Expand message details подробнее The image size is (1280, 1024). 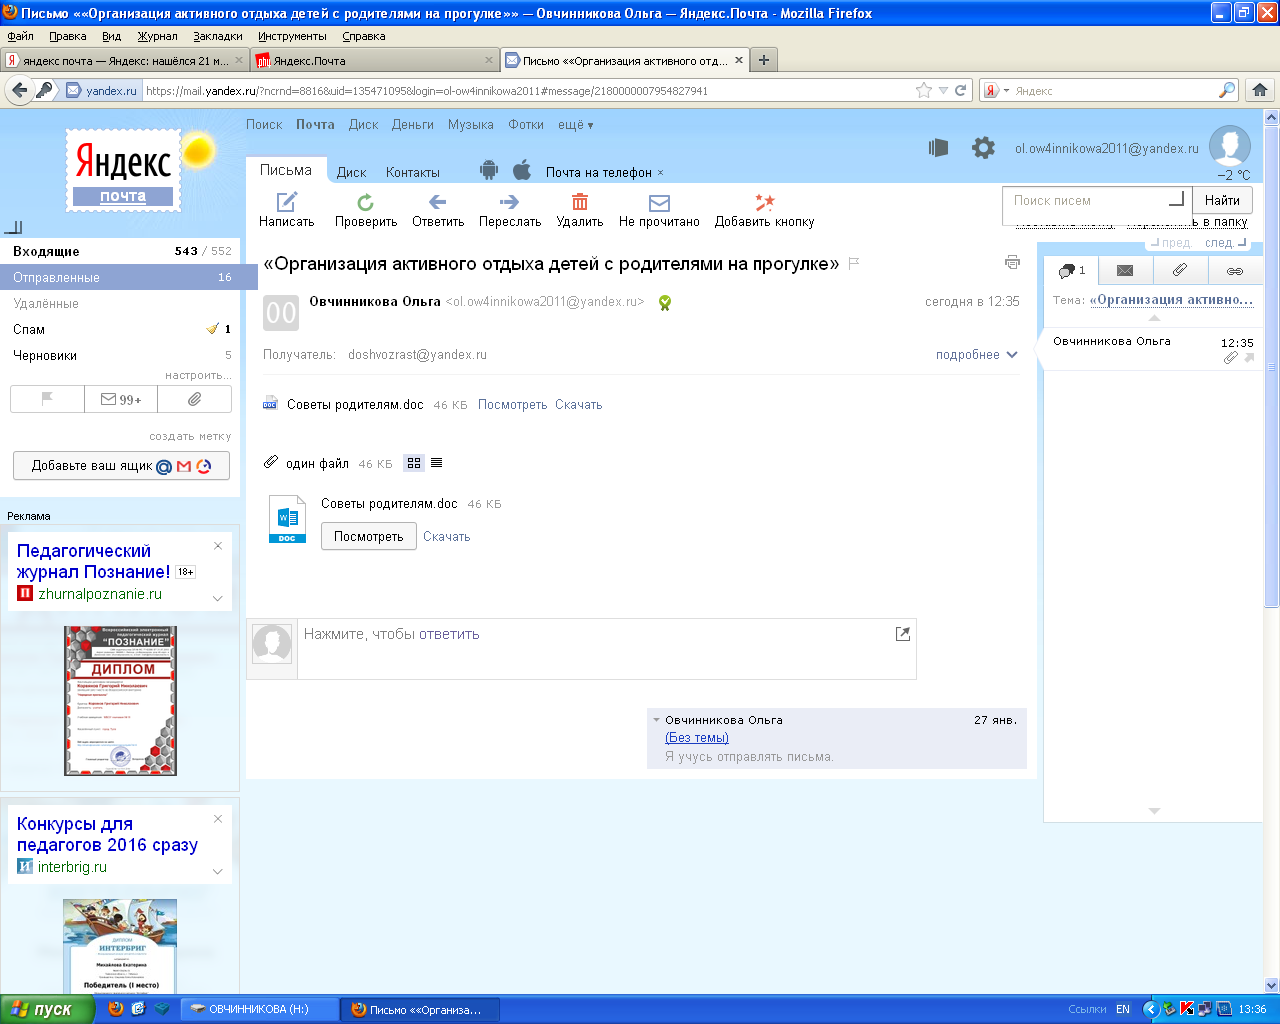(976, 354)
